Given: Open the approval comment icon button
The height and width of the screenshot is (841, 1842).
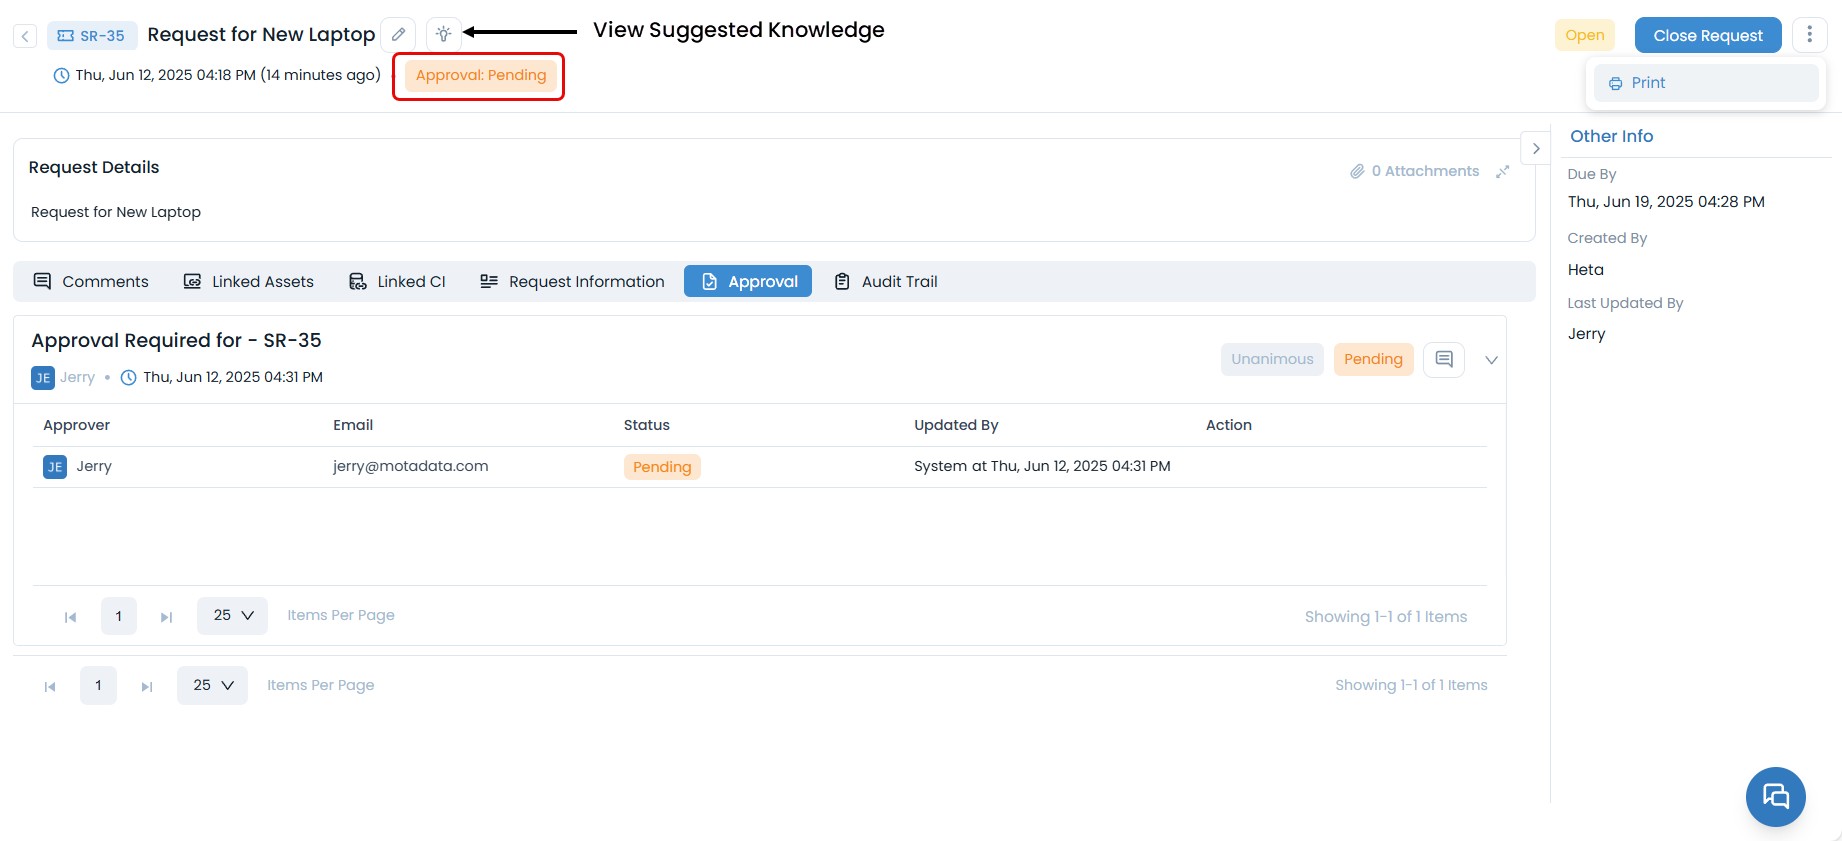Looking at the screenshot, I should click(x=1443, y=359).
